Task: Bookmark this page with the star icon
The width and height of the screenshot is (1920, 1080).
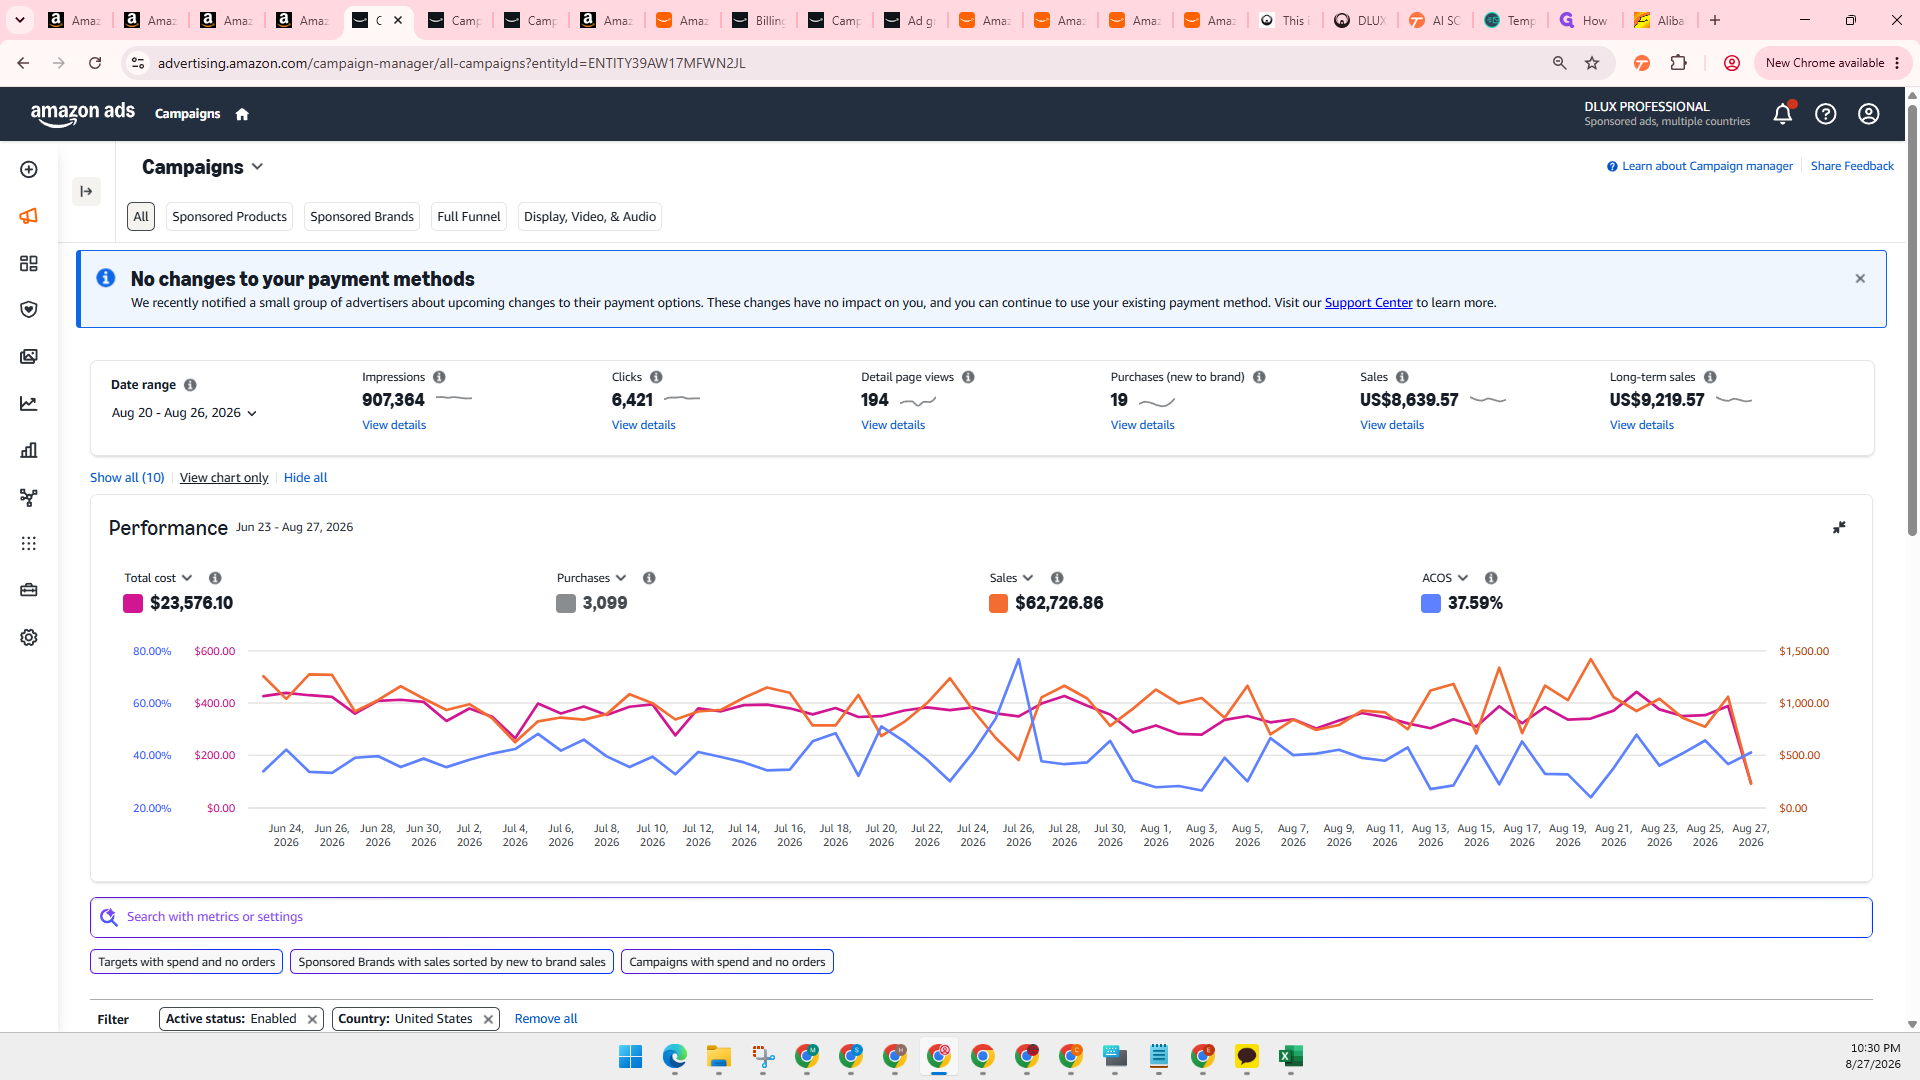Action: tap(1592, 63)
